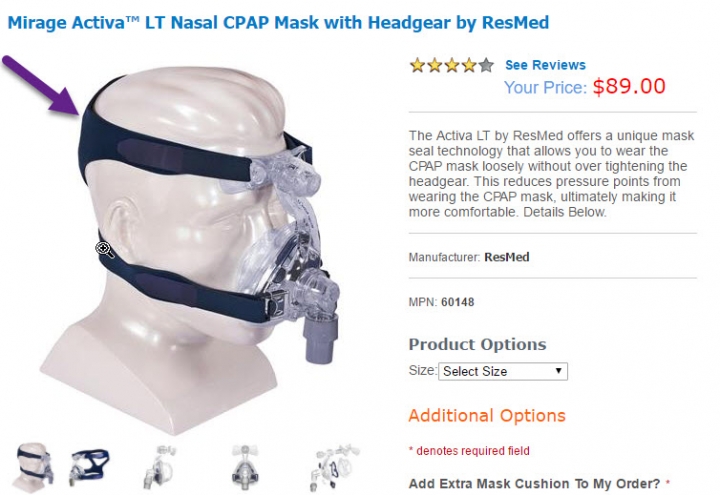Click the magnifier zoom icon on product image
720x495 pixels.
[105, 249]
